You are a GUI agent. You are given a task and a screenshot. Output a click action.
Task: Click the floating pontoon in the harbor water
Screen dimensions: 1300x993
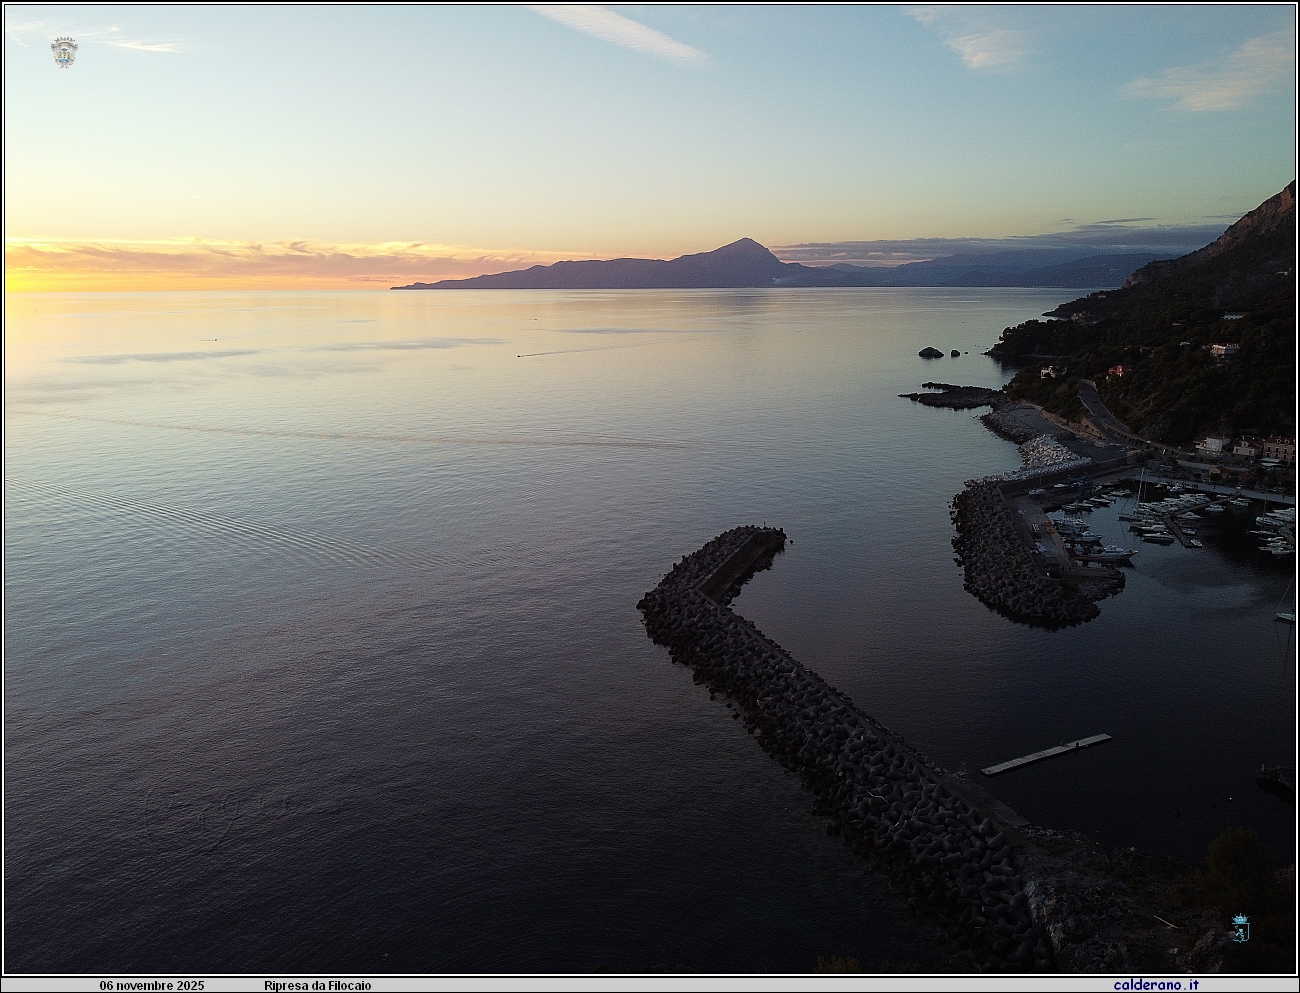click(1045, 754)
